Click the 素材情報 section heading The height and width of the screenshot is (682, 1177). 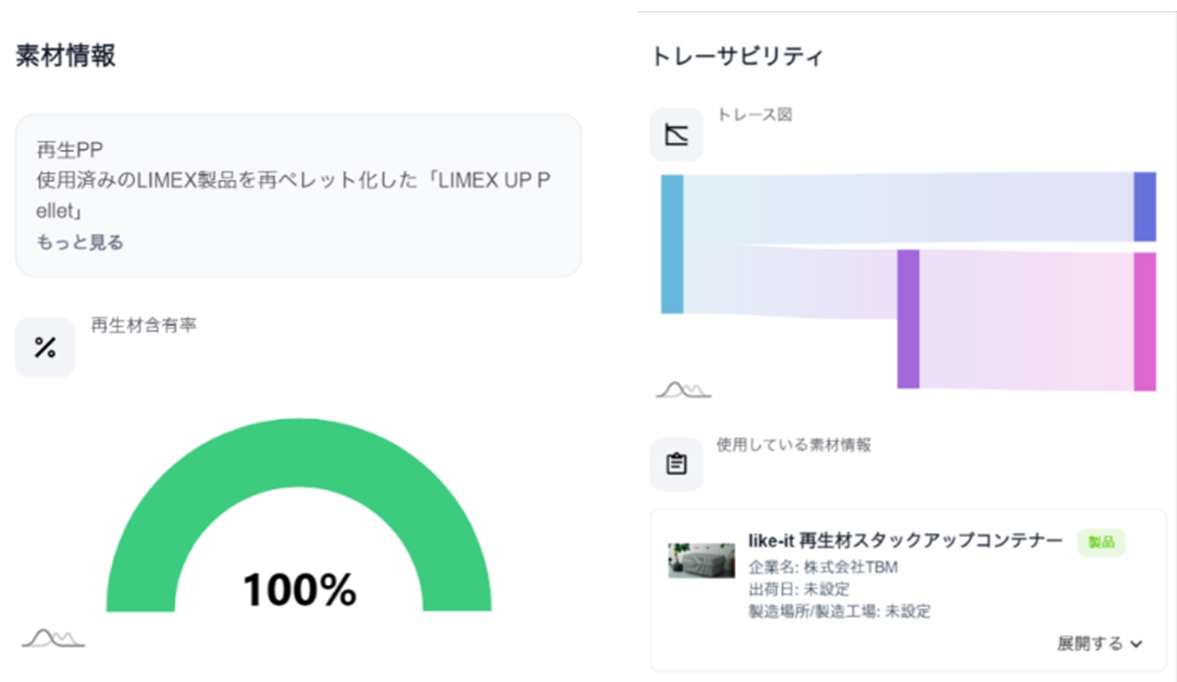click(x=66, y=56)
